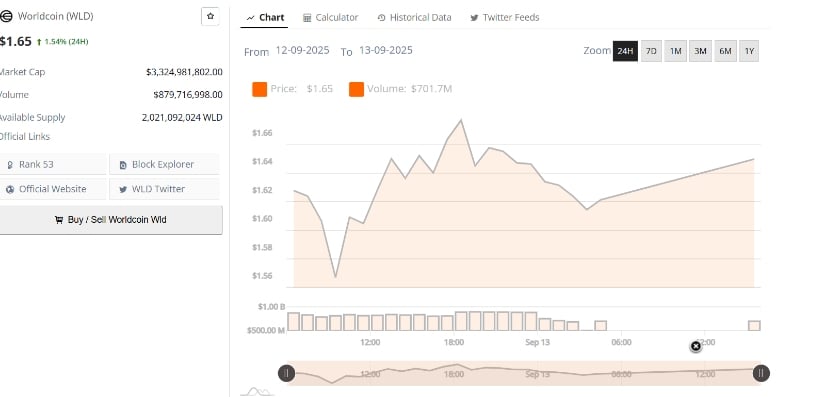Image resolution: width=825 pixels, height=397 pixels.
Task: Click the $1.00 B volume axis label
Action: tap(272, 307)
